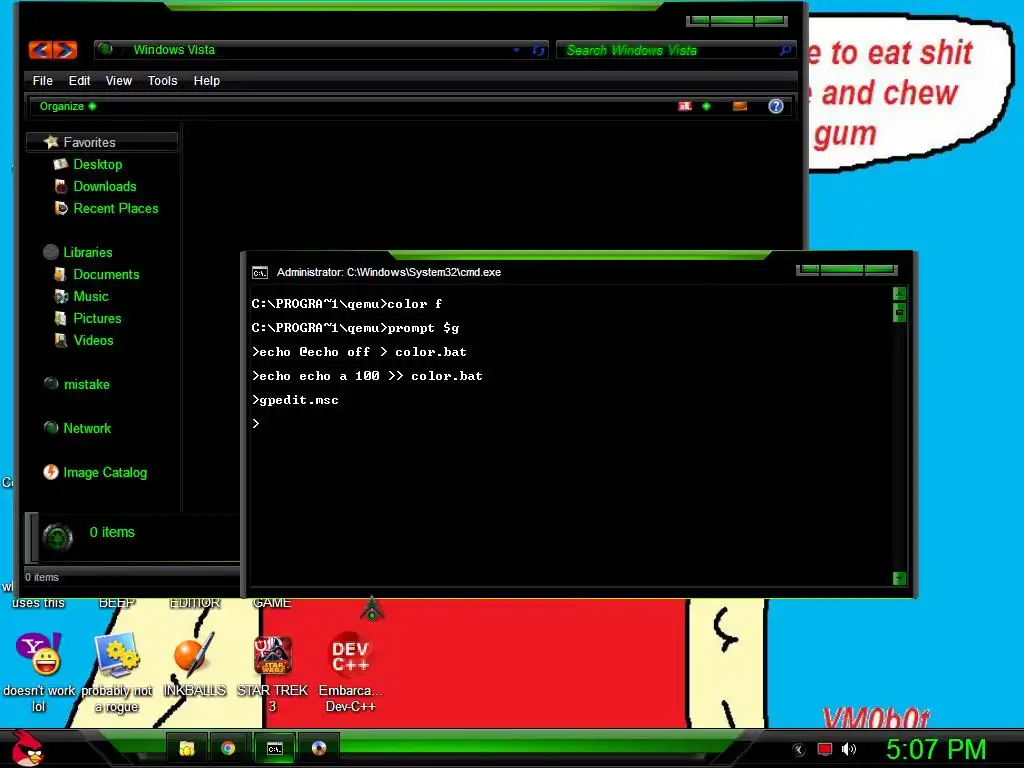Click the disc icon in the taskbar
The height and width of the screenshot is (768, 1024).
[x=319, y=748]
